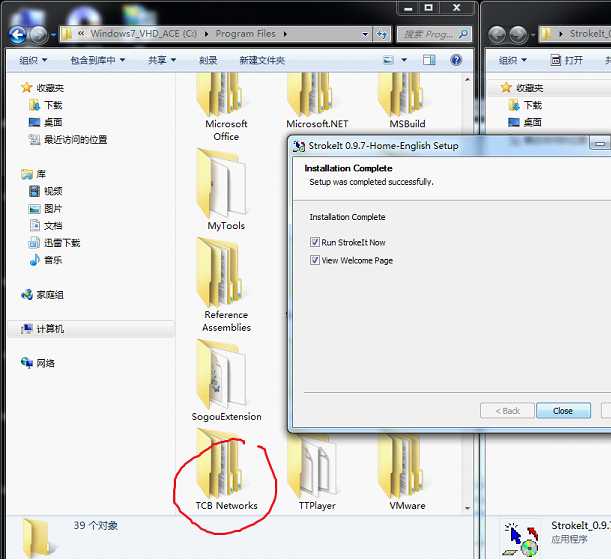Select the TTPlayer folder

click(317, 473)
